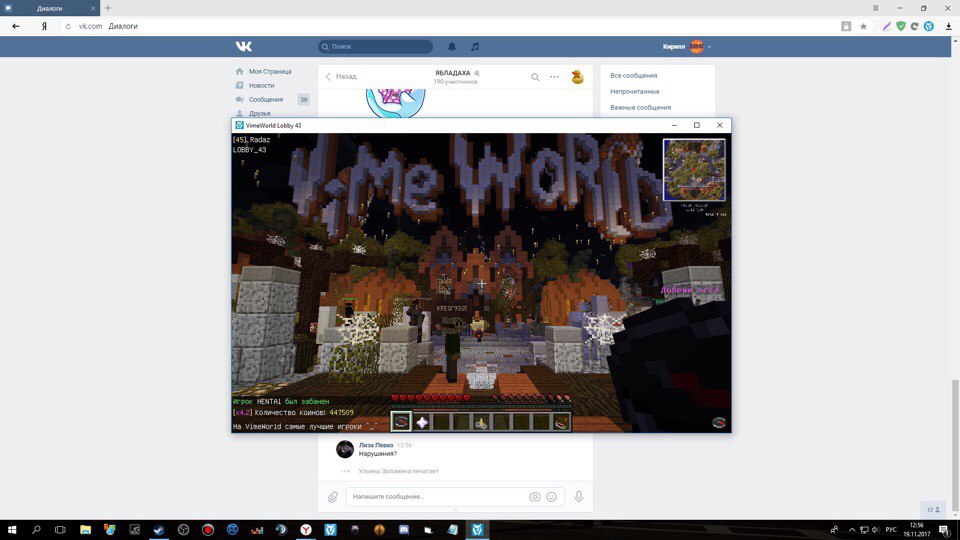This screenshot has width=960, height=540.
Task: Record a voice message with the microphone
Action: (579, 497)
